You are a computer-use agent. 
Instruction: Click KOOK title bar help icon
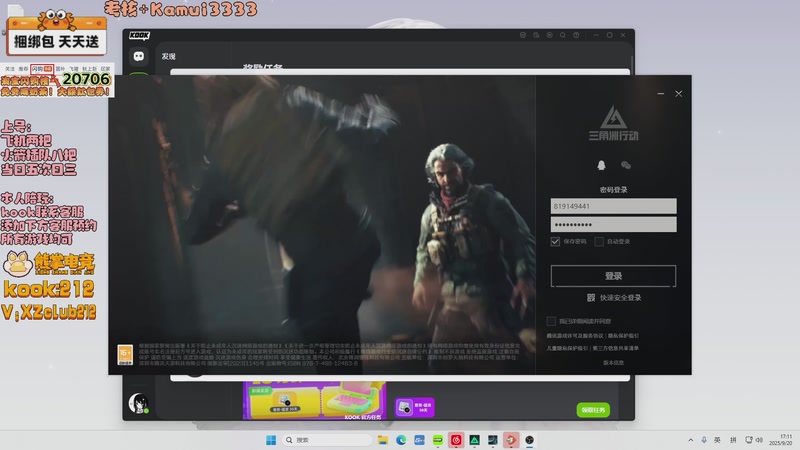pos(576,35)
